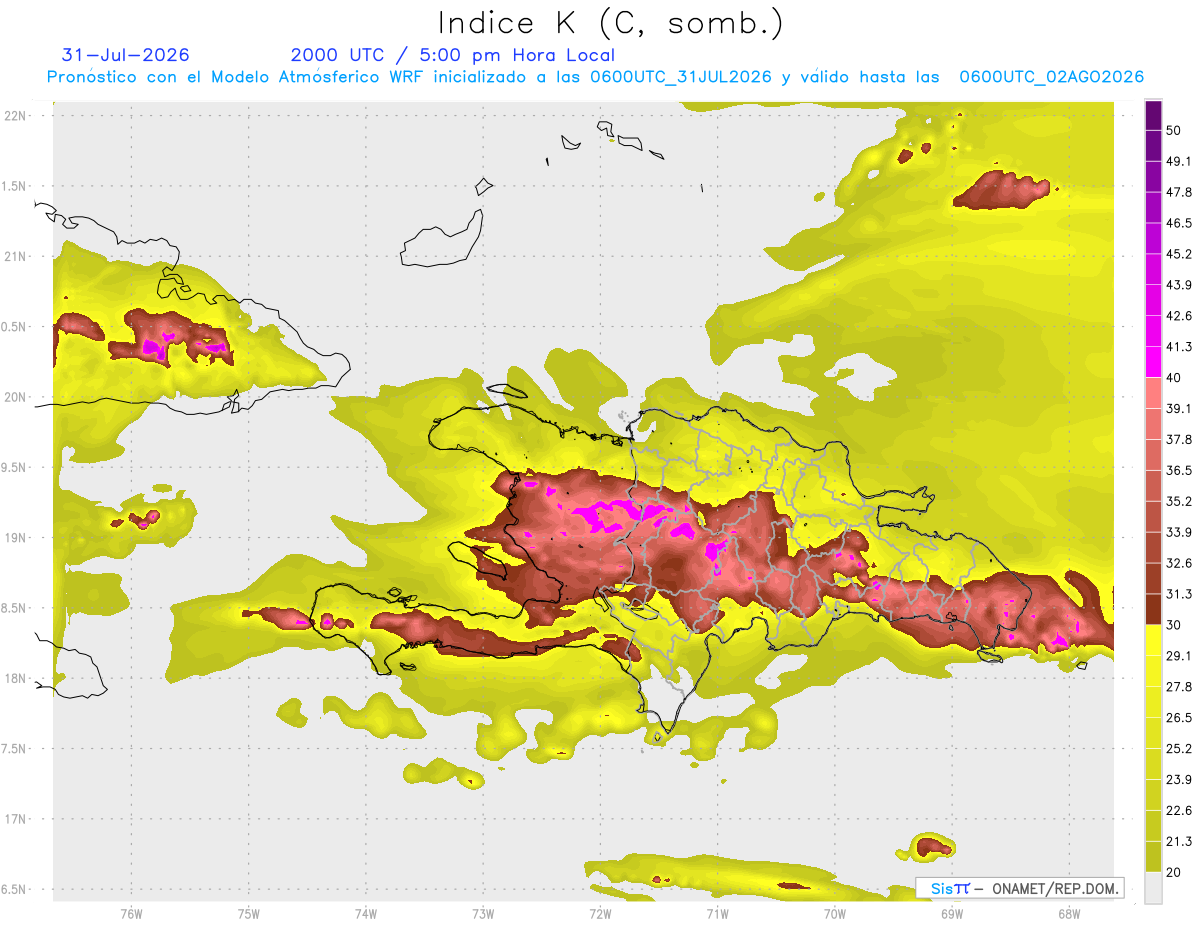Click the colorbar label '50'

click(1174, 130)
